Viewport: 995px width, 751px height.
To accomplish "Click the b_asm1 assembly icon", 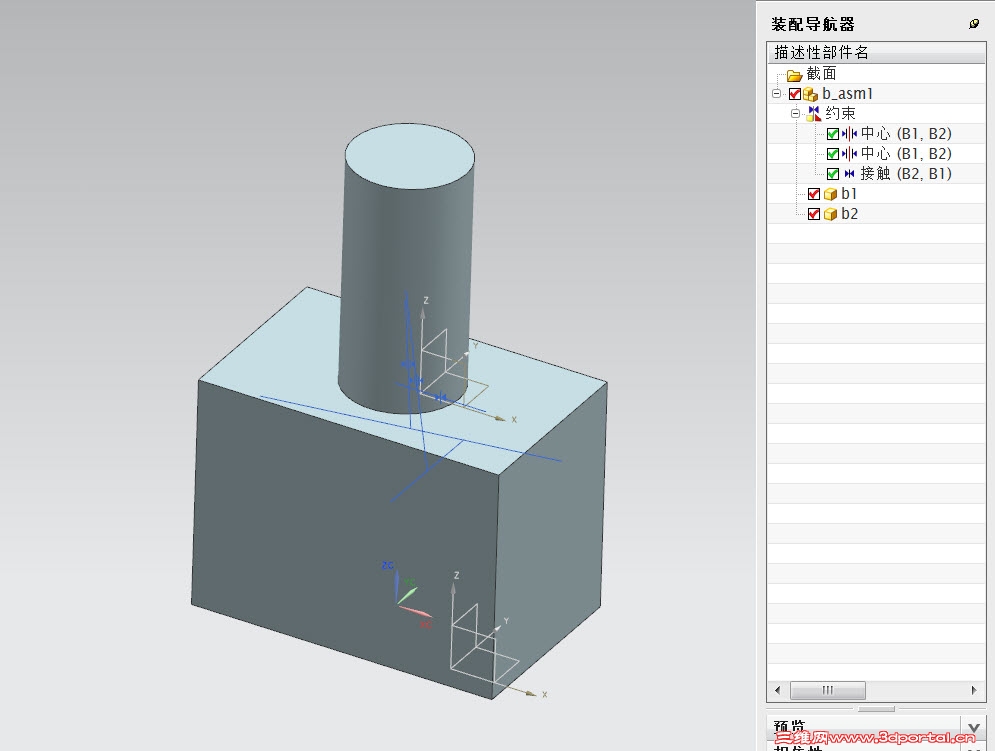I will click(x=810, y=95).
